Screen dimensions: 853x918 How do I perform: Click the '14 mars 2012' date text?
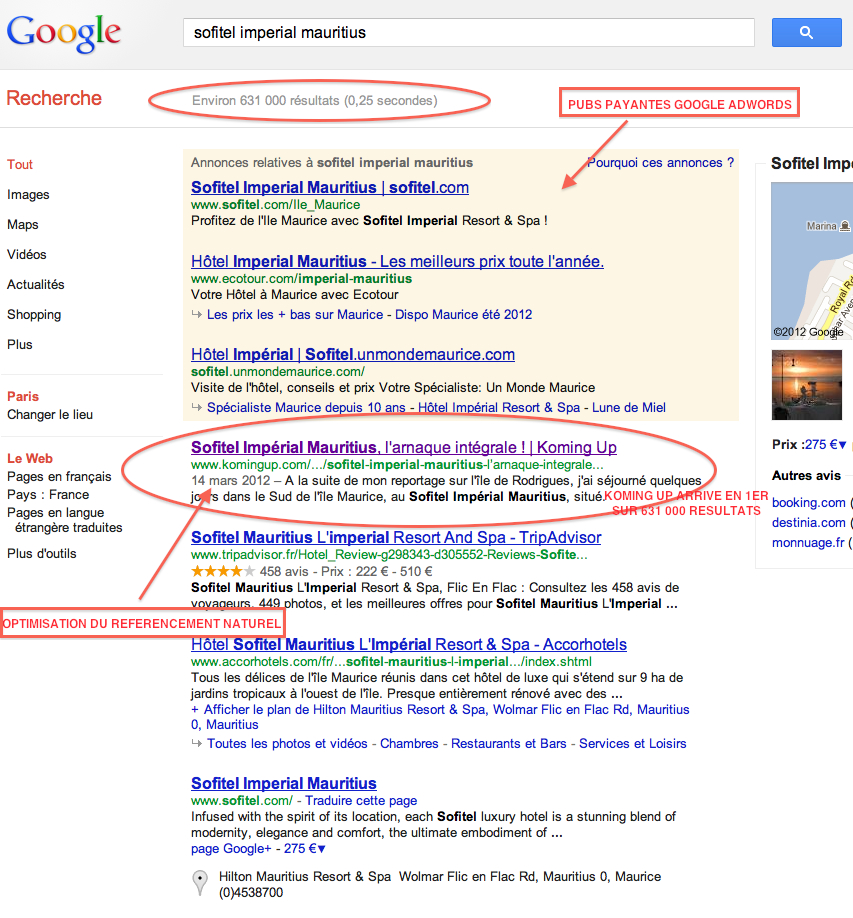[231, 481]
